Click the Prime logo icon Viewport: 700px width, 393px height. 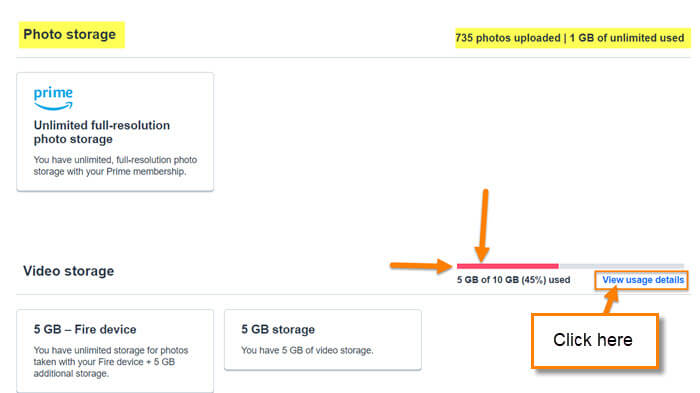(x=53, y=98)
